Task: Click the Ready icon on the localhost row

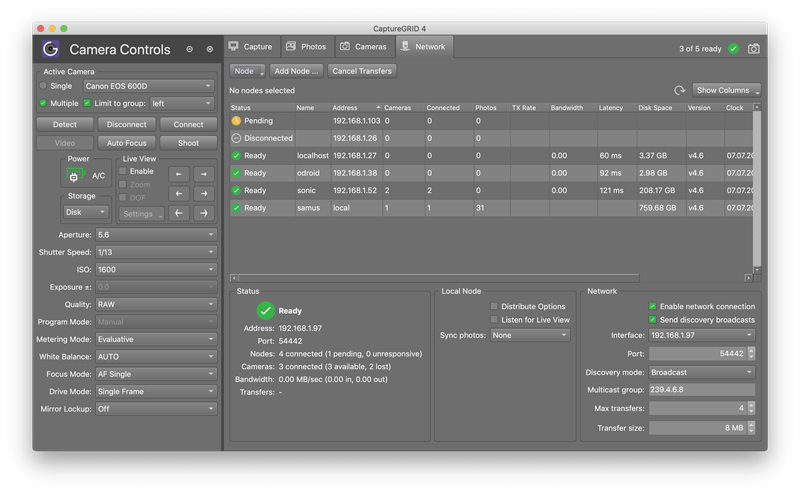Action: 236,156
